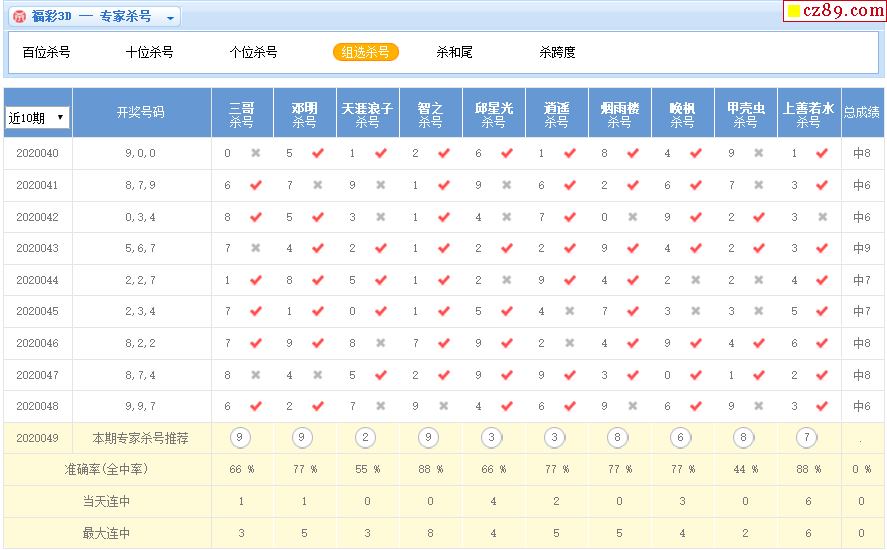Image resolution: width=887 pixels, height=550 pixels.
Task: Expand the 福彩3D 专家杀号 dropdown arrow
Action: [x=170, y=18]
